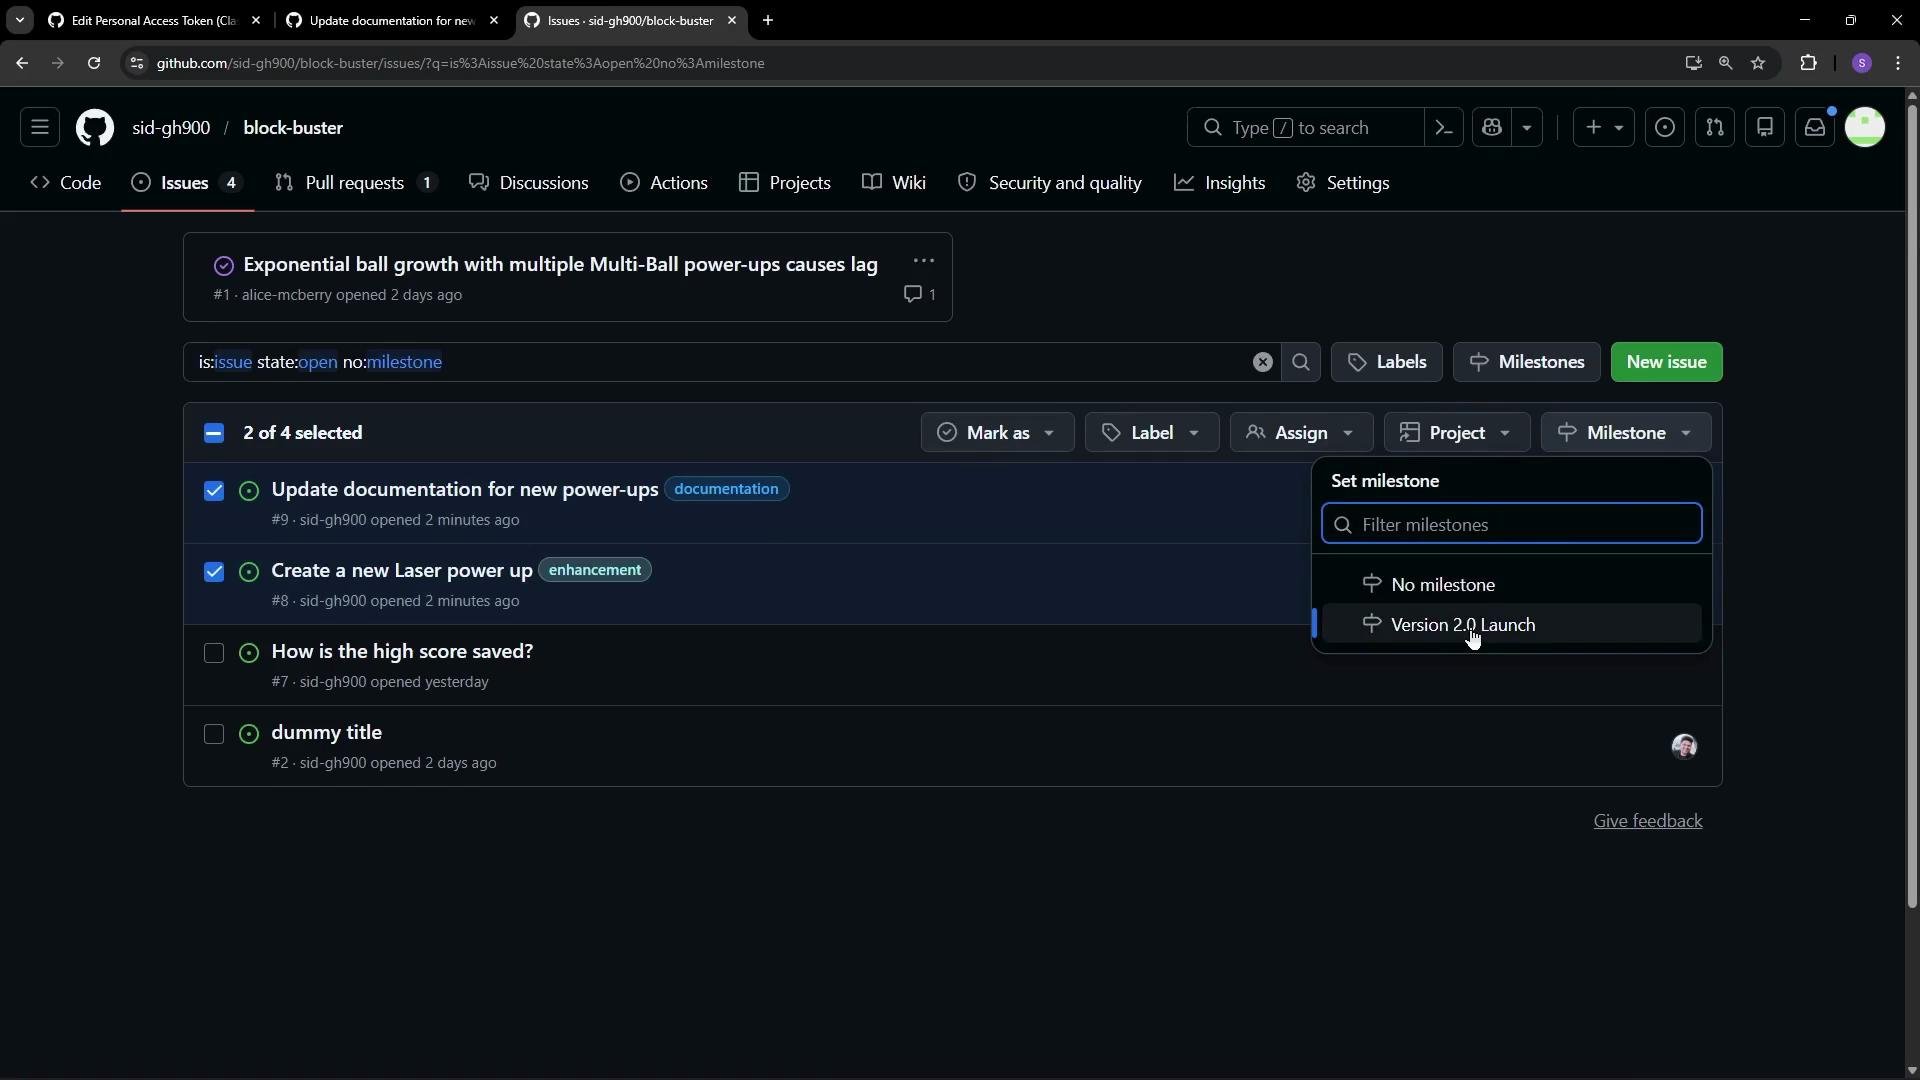
Task: Open browser extensions puzzle icon
Action: point(1808,63)
